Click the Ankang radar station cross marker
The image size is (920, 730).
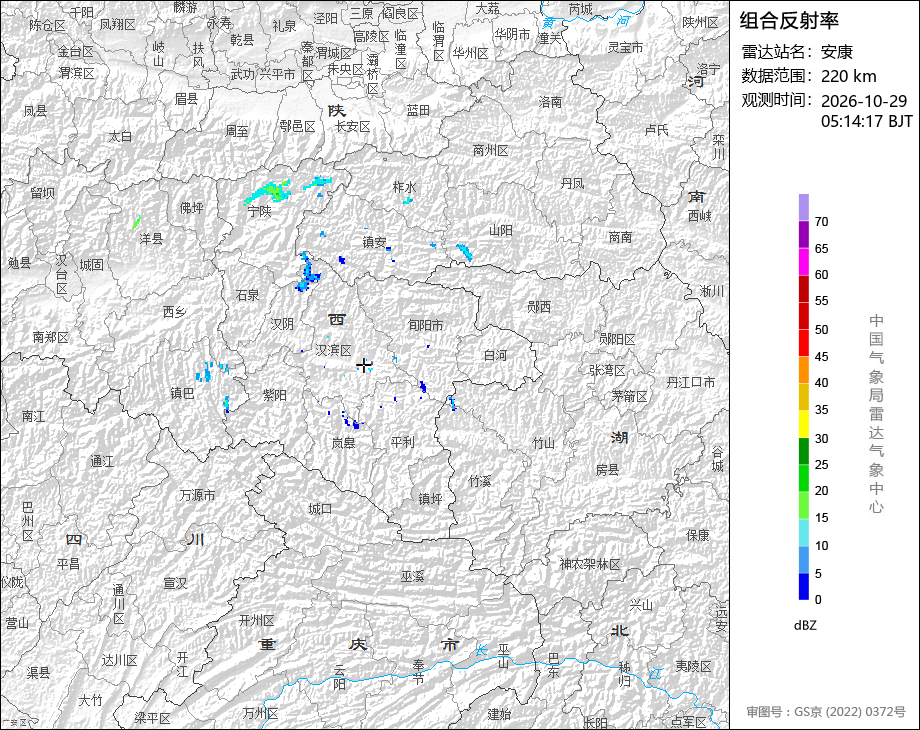coord(364,365)
